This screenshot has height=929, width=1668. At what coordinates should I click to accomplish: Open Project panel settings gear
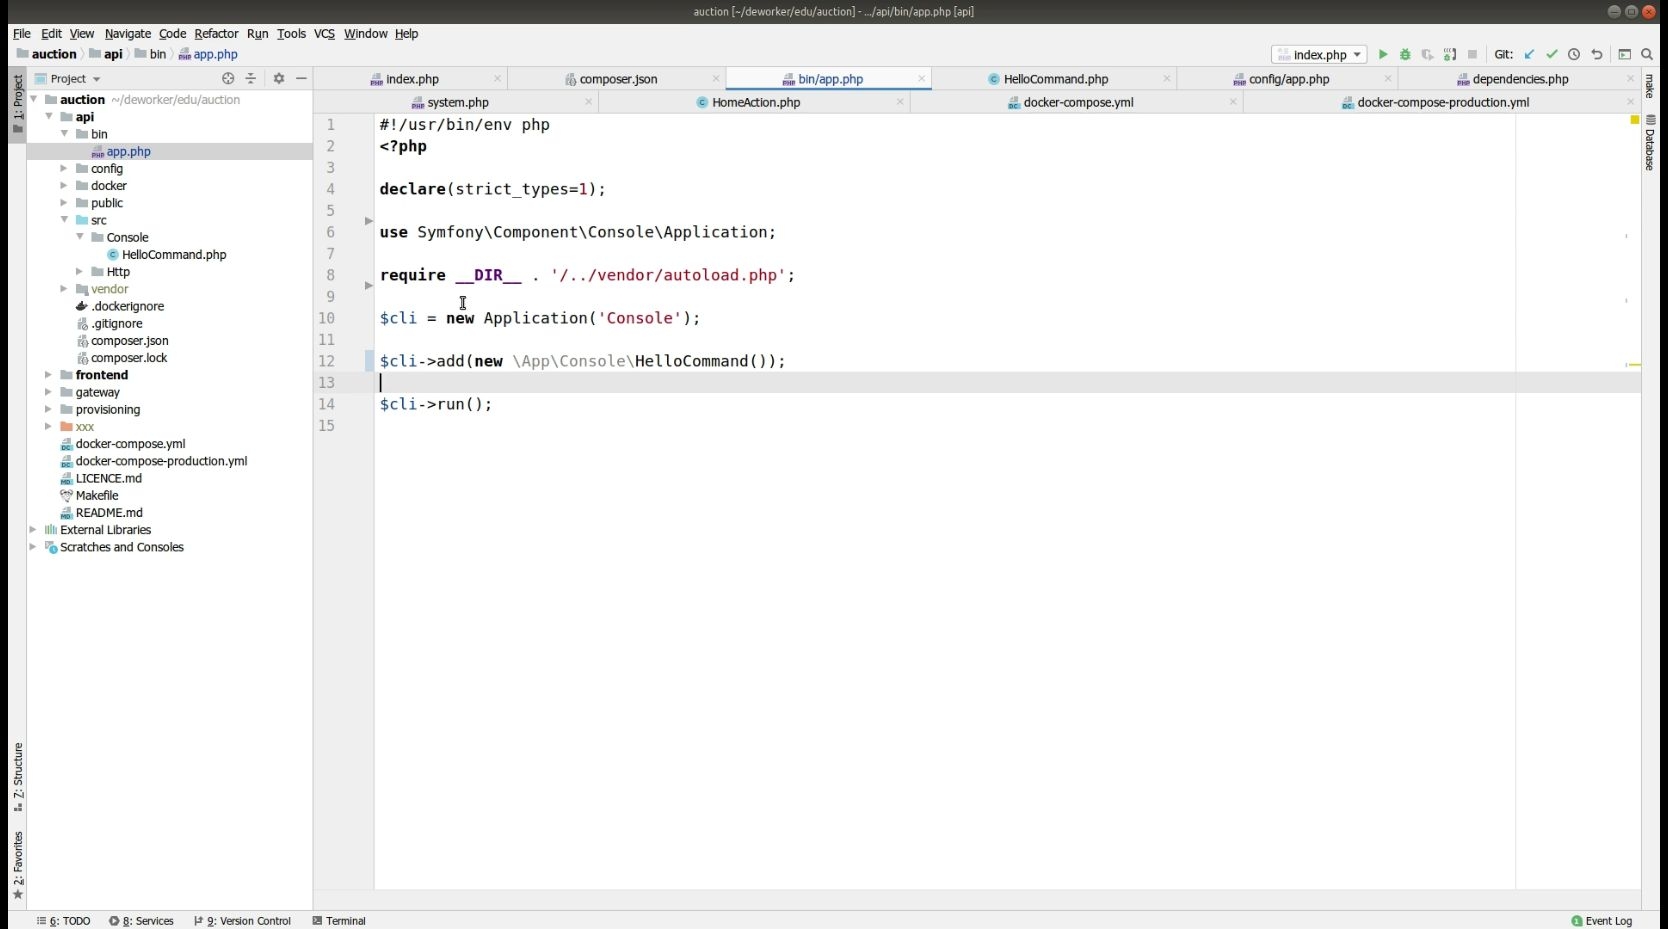tap(279, 78)
